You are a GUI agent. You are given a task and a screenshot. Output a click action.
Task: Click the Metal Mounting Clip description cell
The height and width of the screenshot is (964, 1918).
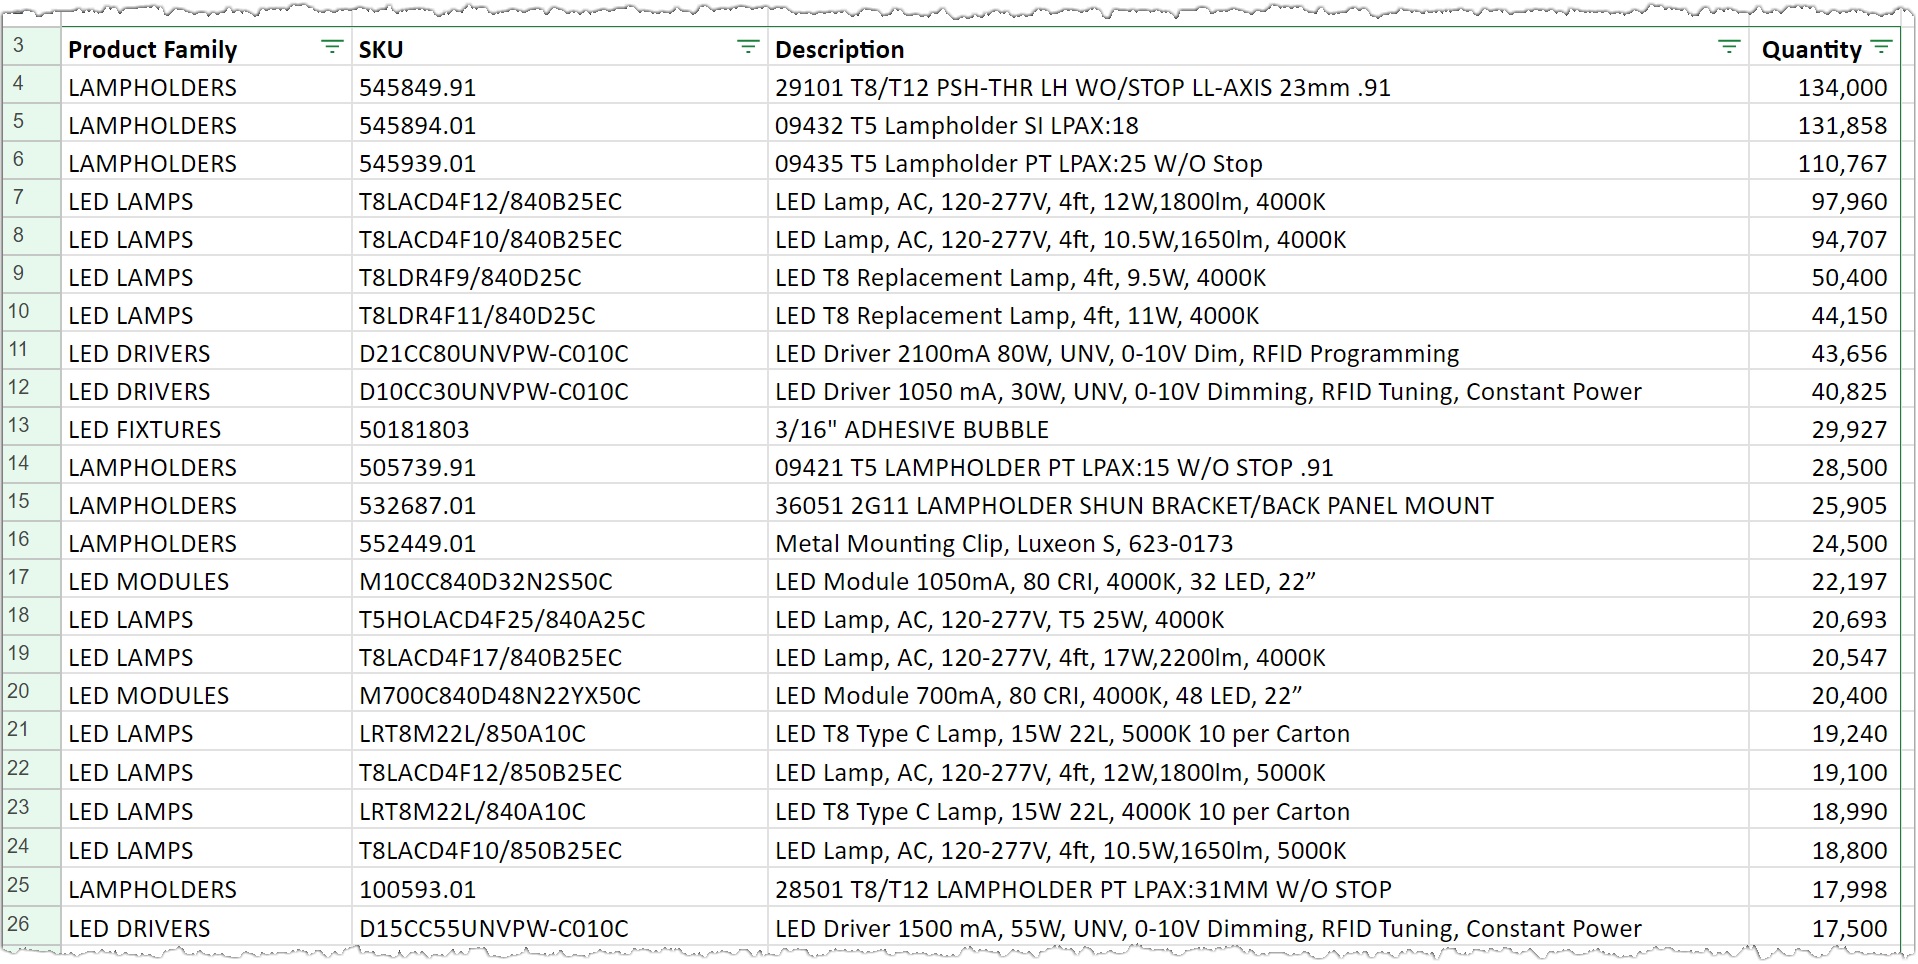point(1003,544)
